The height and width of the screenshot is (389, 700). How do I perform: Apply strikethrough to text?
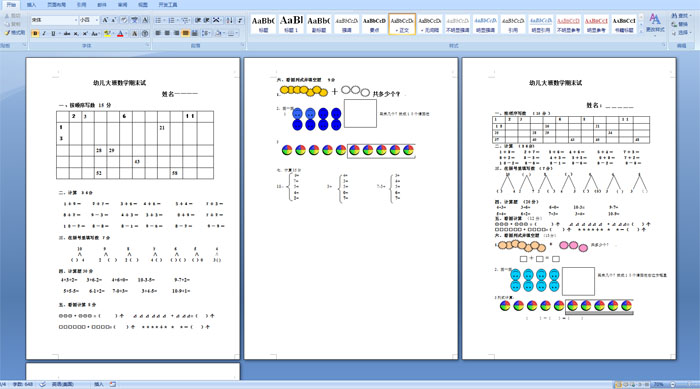(x=67, y=33)
